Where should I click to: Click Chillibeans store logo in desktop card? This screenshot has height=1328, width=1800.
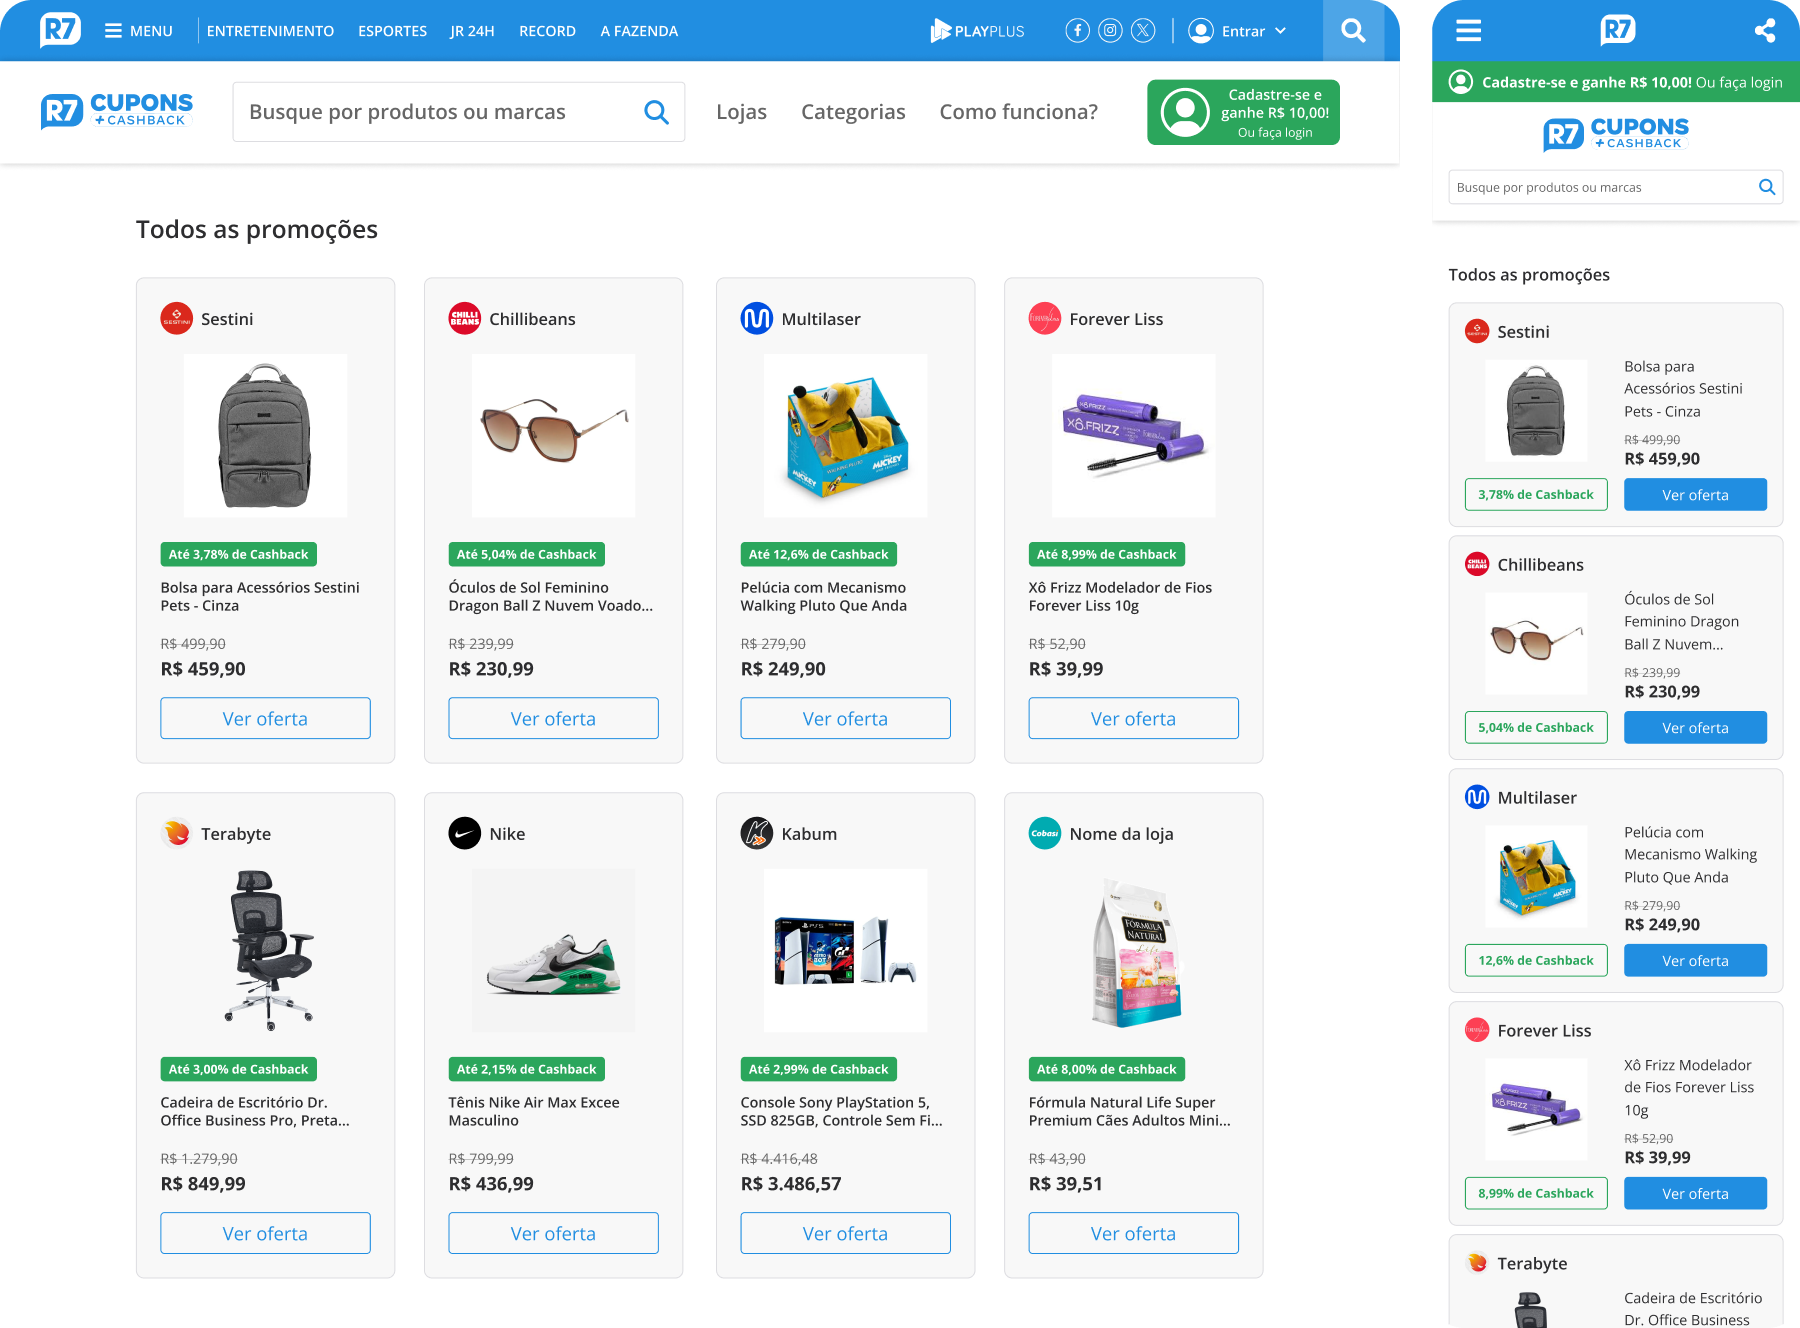tap(465, 319)
